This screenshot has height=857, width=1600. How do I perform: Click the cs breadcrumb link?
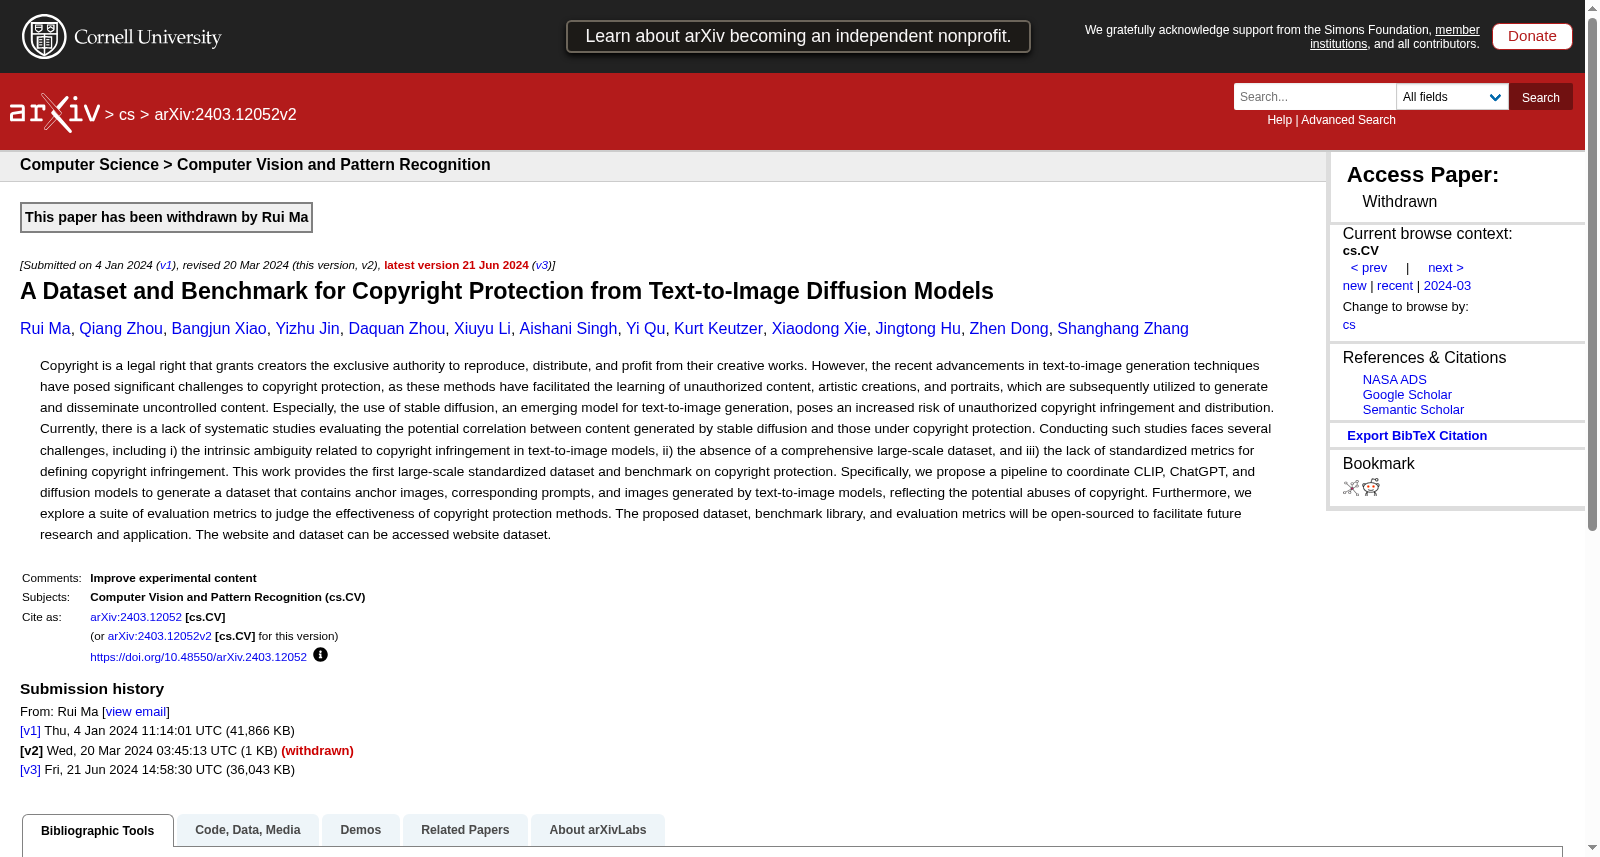pyautogui.click(x=127, y=115)
